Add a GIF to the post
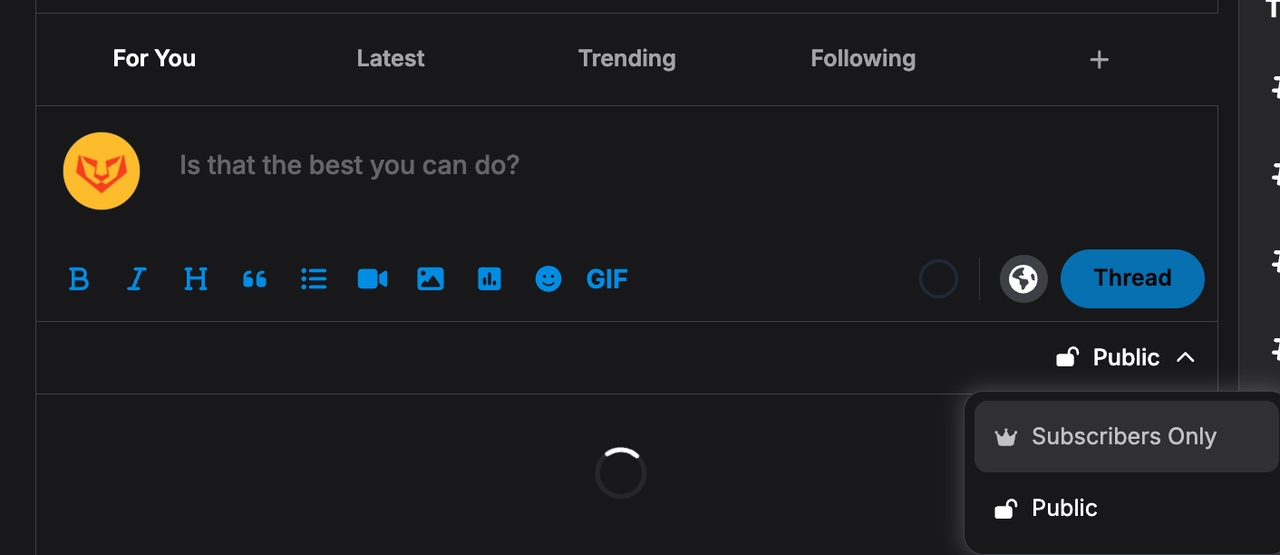1280x555 pixels. tap(607, 279)
